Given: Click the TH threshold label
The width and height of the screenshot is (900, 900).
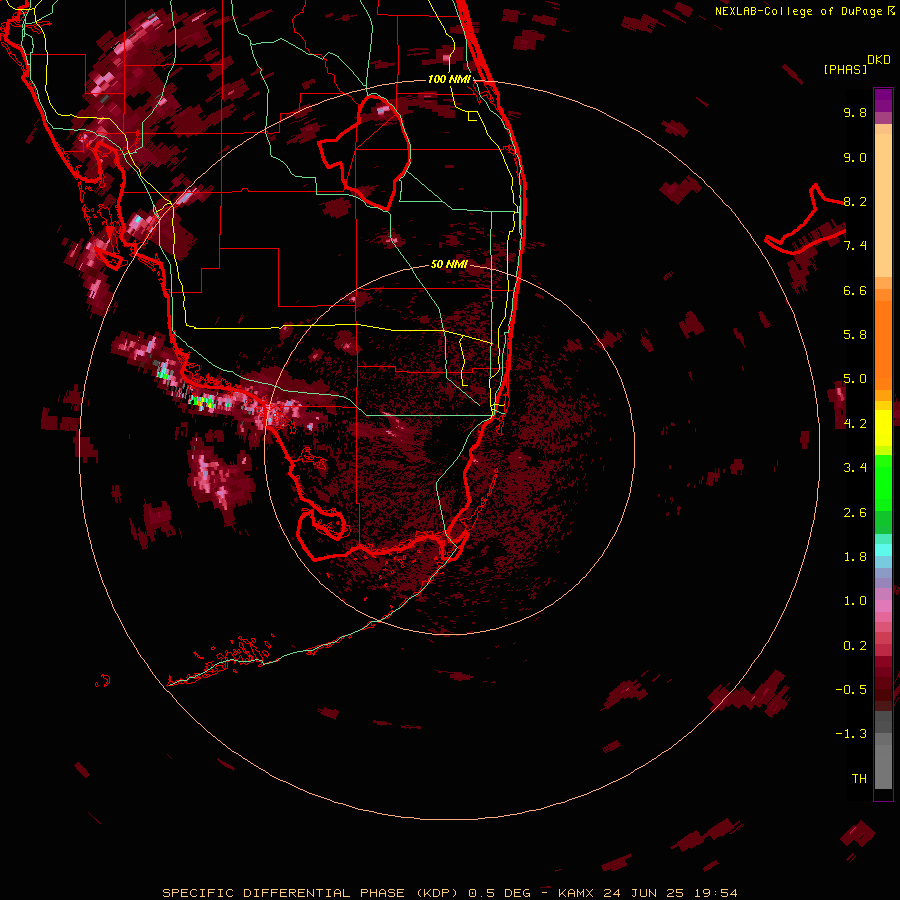Looking at the screenshot, I should pyautogui.click(x=859, y=779).
